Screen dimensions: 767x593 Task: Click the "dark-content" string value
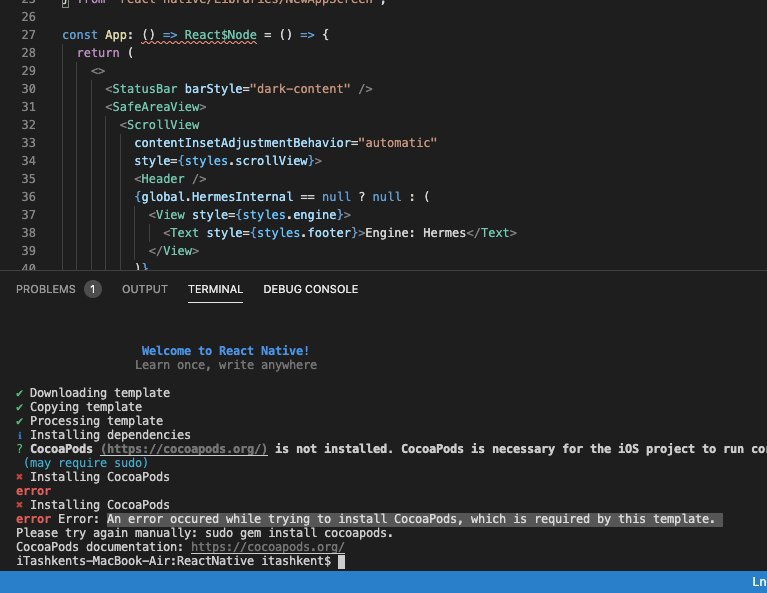(x=300, y=89)
